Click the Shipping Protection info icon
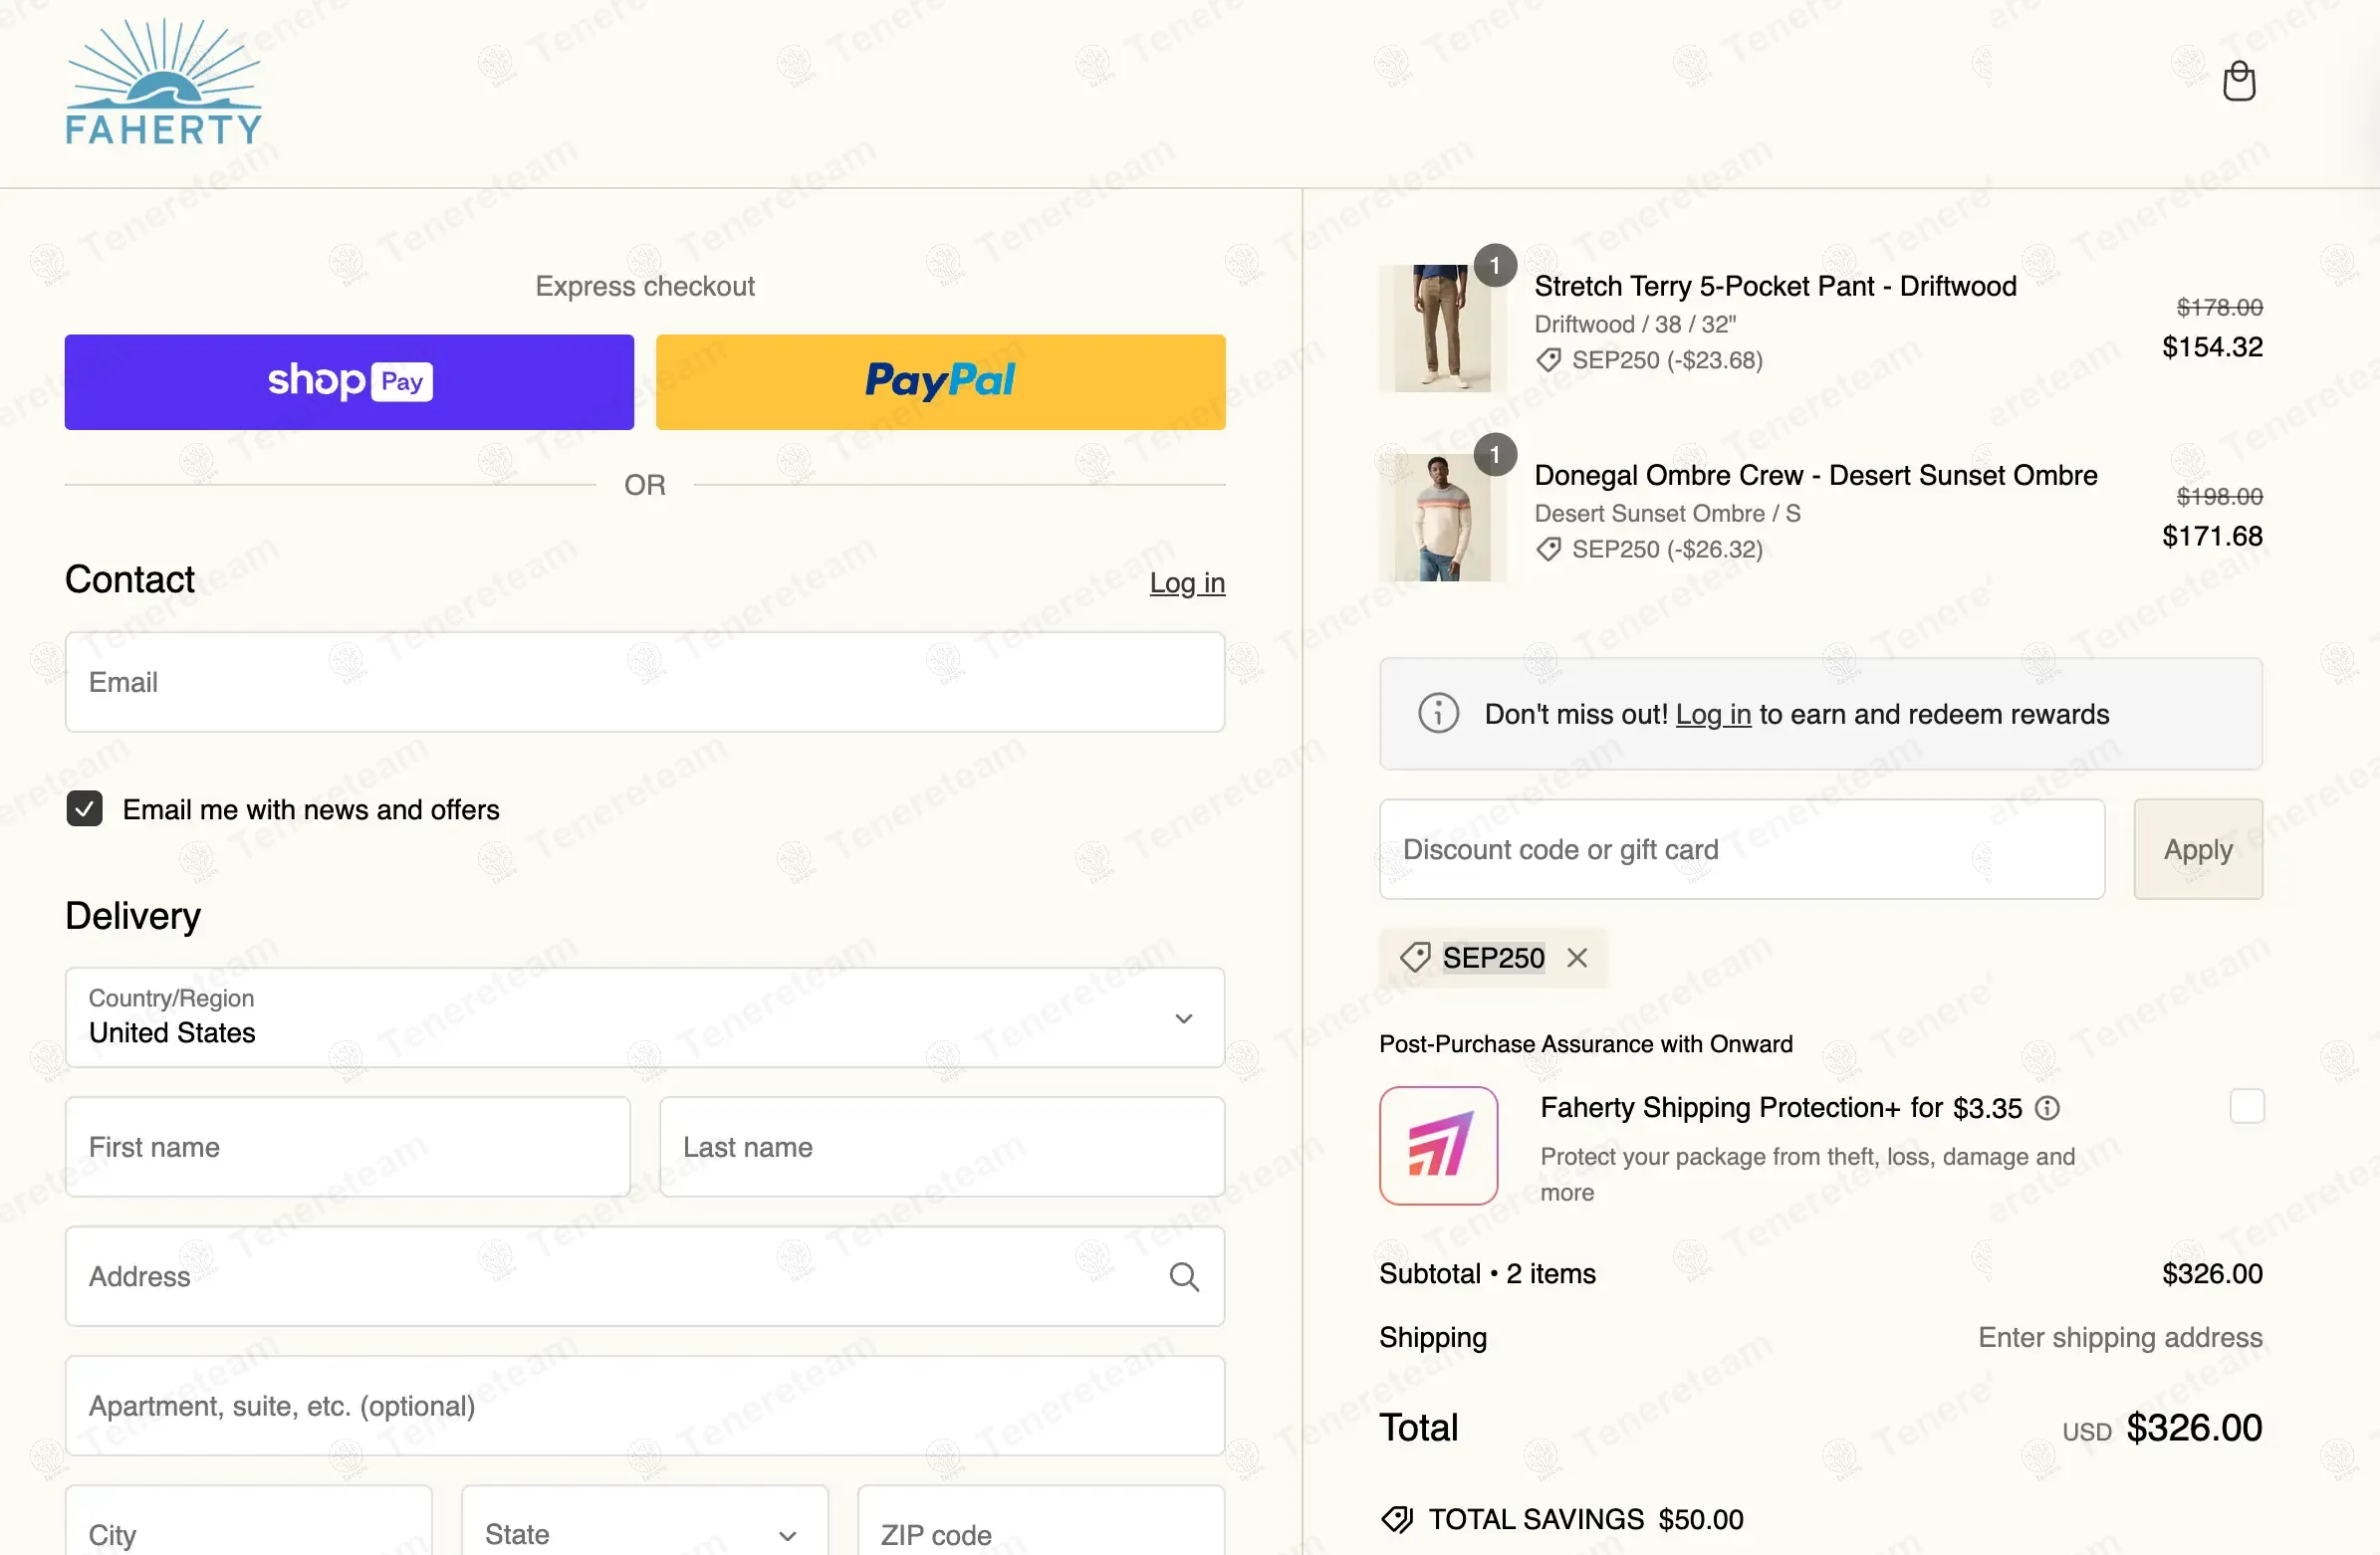 click(2048, 1108)
